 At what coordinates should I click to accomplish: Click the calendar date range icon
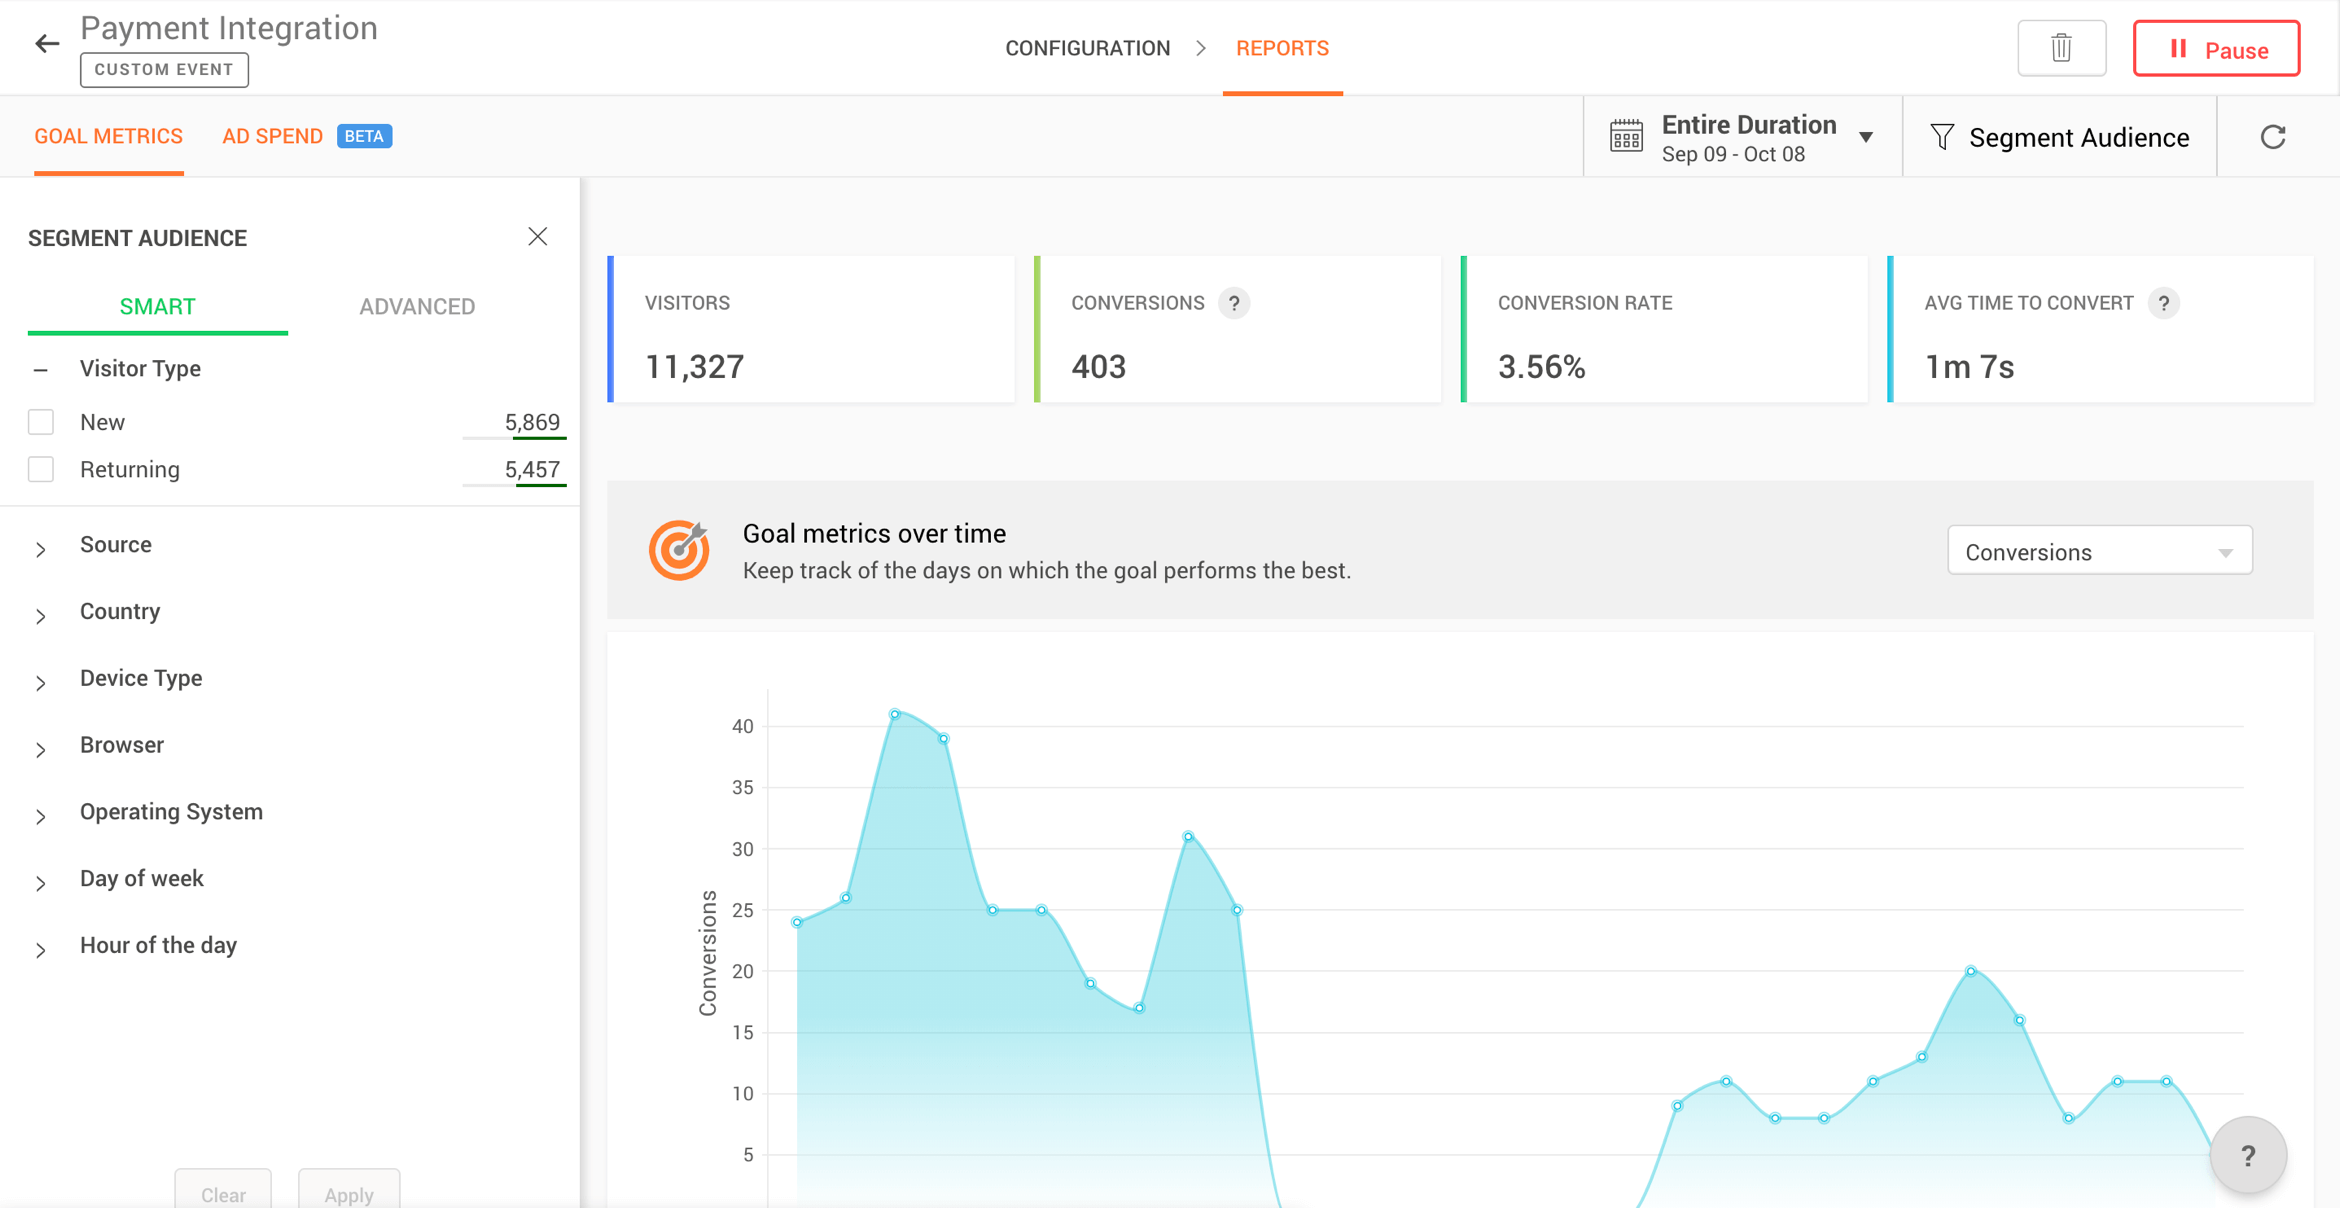pyautogui.click(x=1626, y=137)
